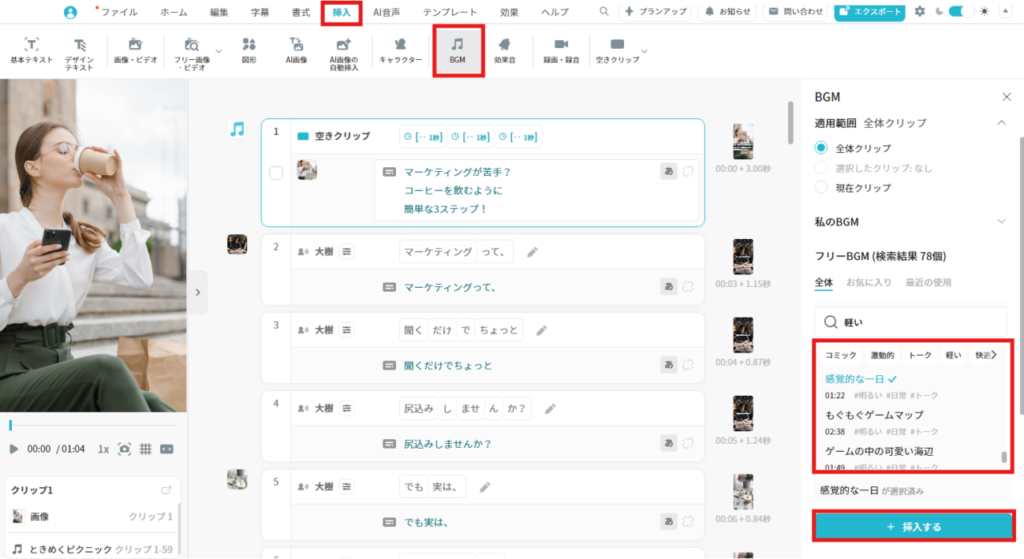This screenshot has width=1024, height=559.
Task: Select the デザインテキスト tool
Action: pos(79,54)
